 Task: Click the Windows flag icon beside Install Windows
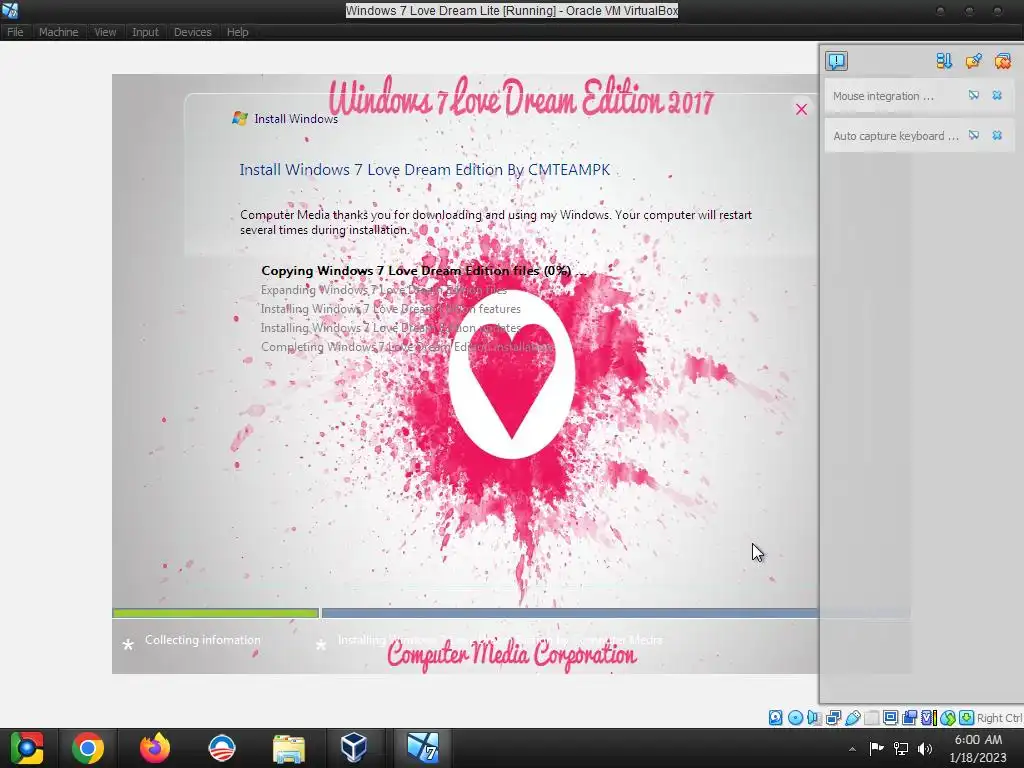pos(240,118)
